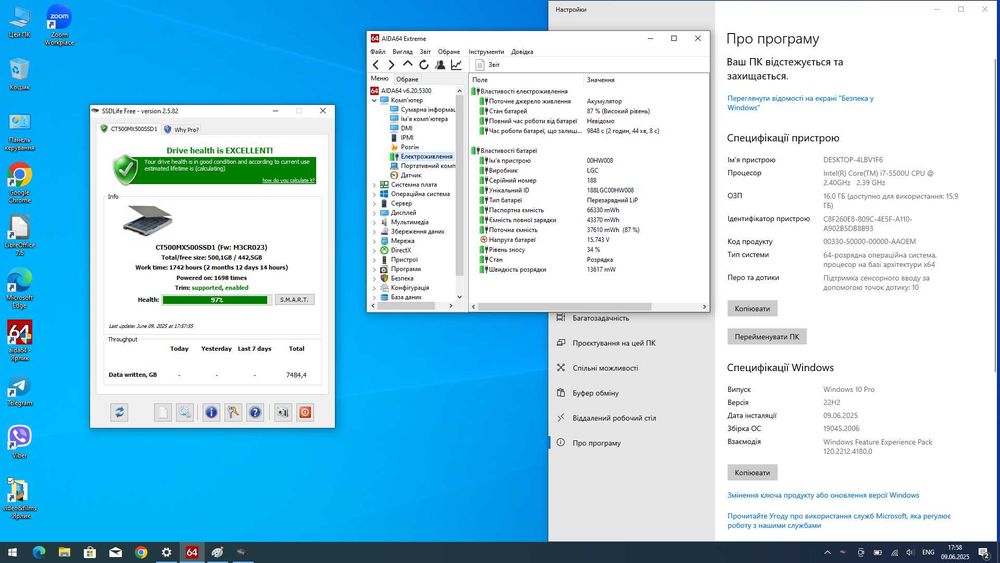Show hidden system tray icons chevron
1000x563 pixels.
pyautogui.click(x=827, y=552)
